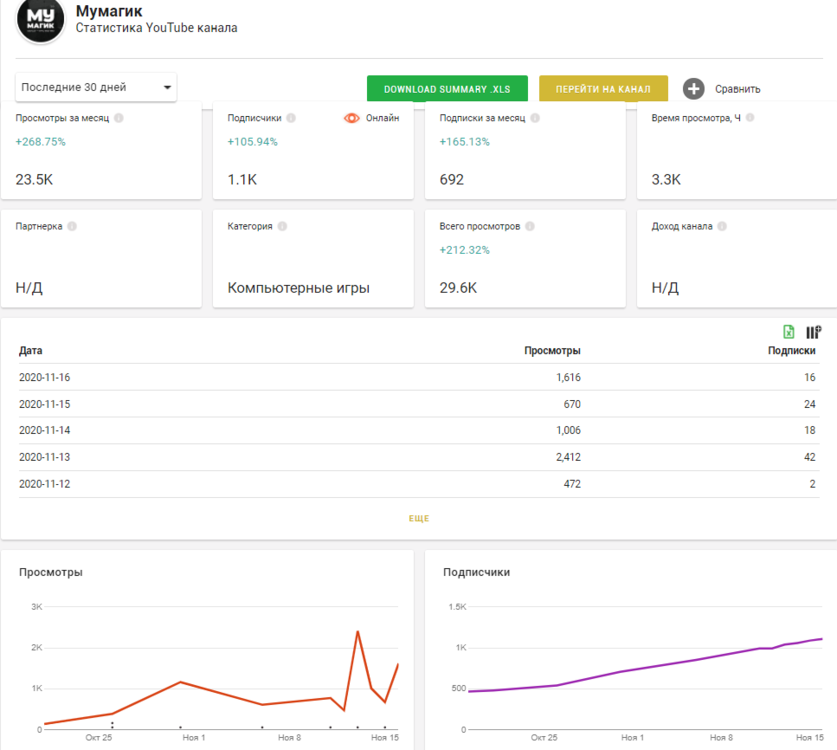Image resolution: width=837 pixels, height=750 pixels.
Task: Open the table column settings icon
Action: click(x=813, y=332)
